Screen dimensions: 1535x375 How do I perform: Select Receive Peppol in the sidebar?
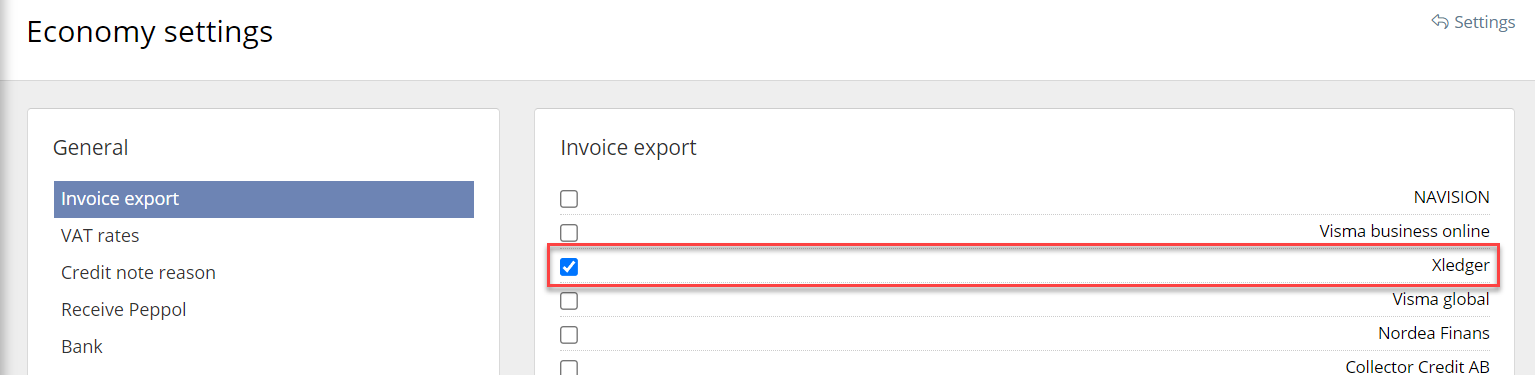124,310
